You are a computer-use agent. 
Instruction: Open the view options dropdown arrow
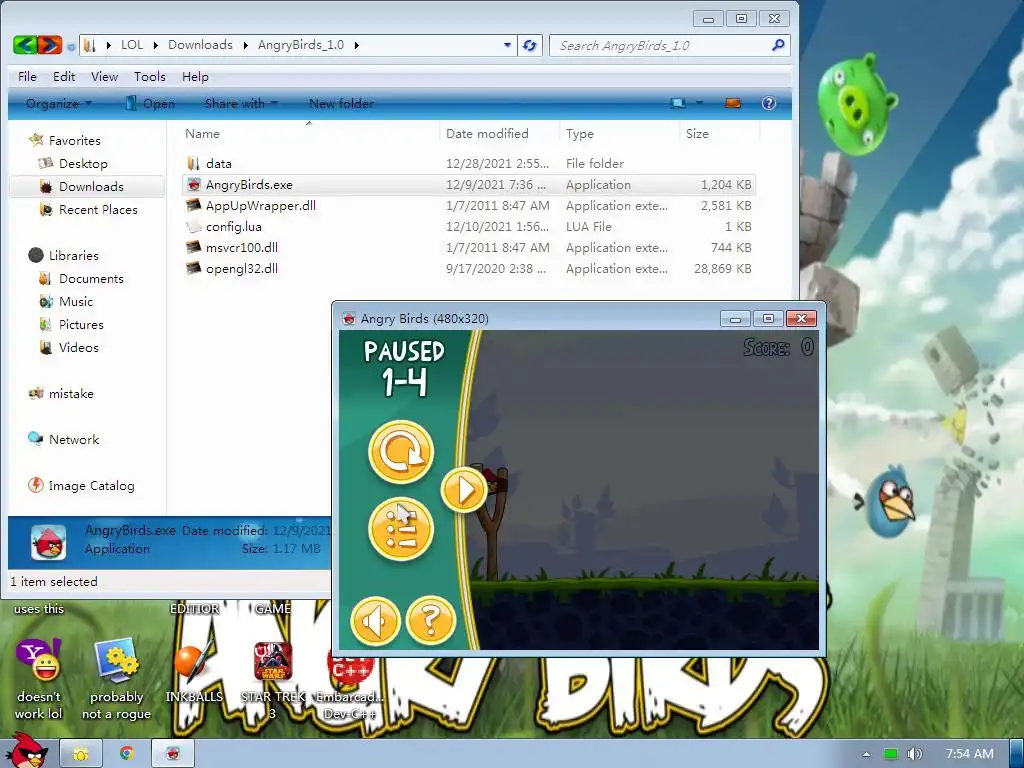699,103
